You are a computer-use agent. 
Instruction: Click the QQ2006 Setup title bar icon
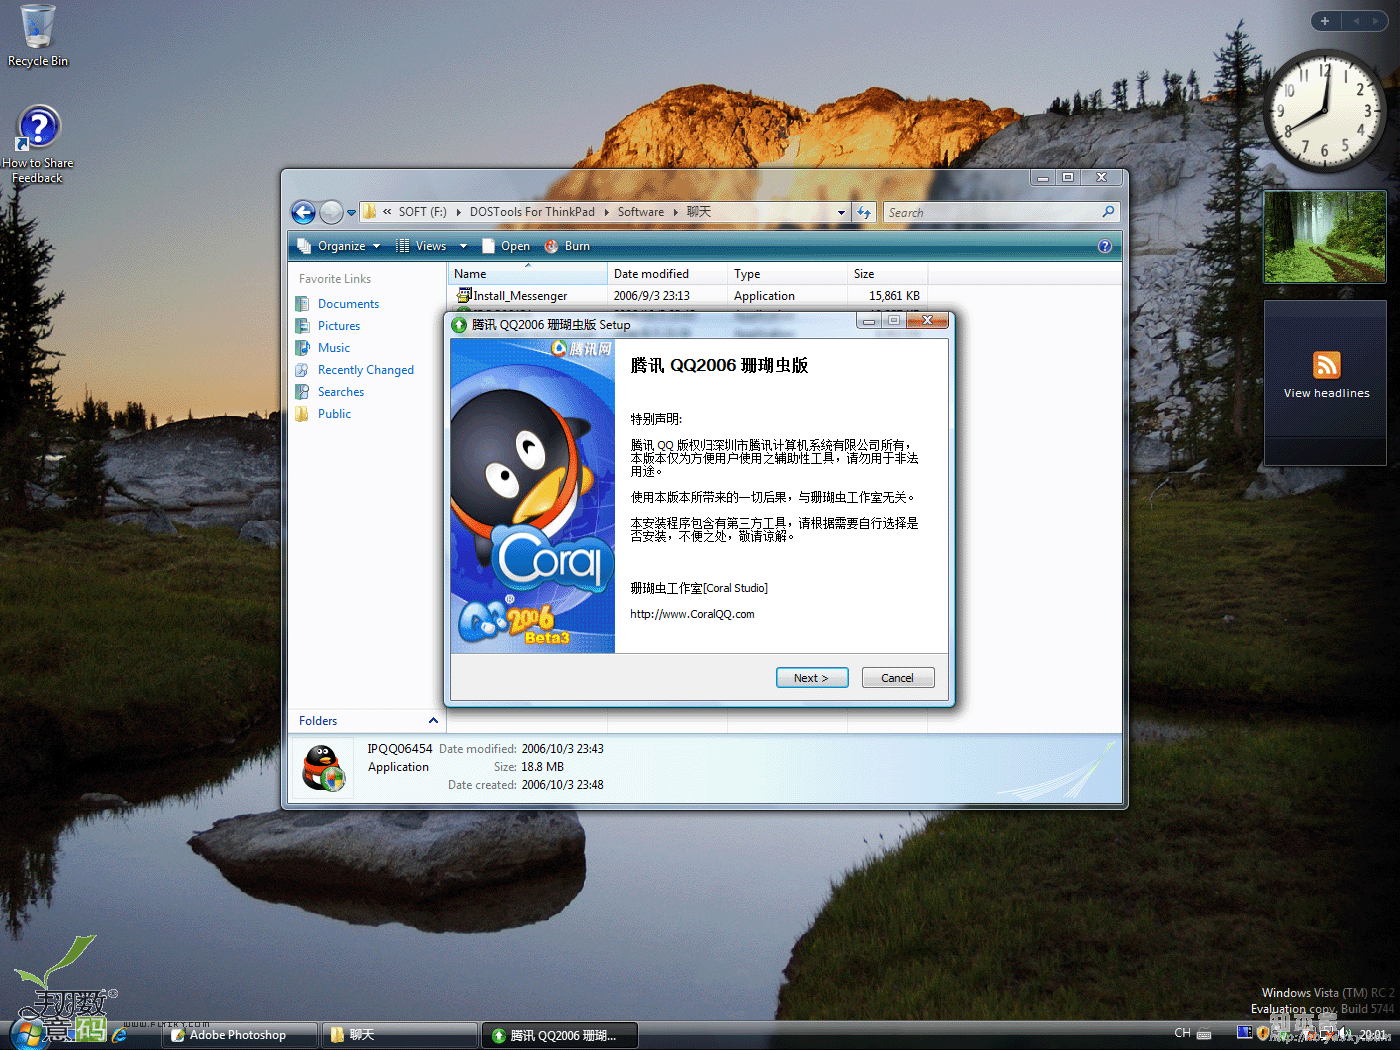pyautogui.click(x=459, y=325)
